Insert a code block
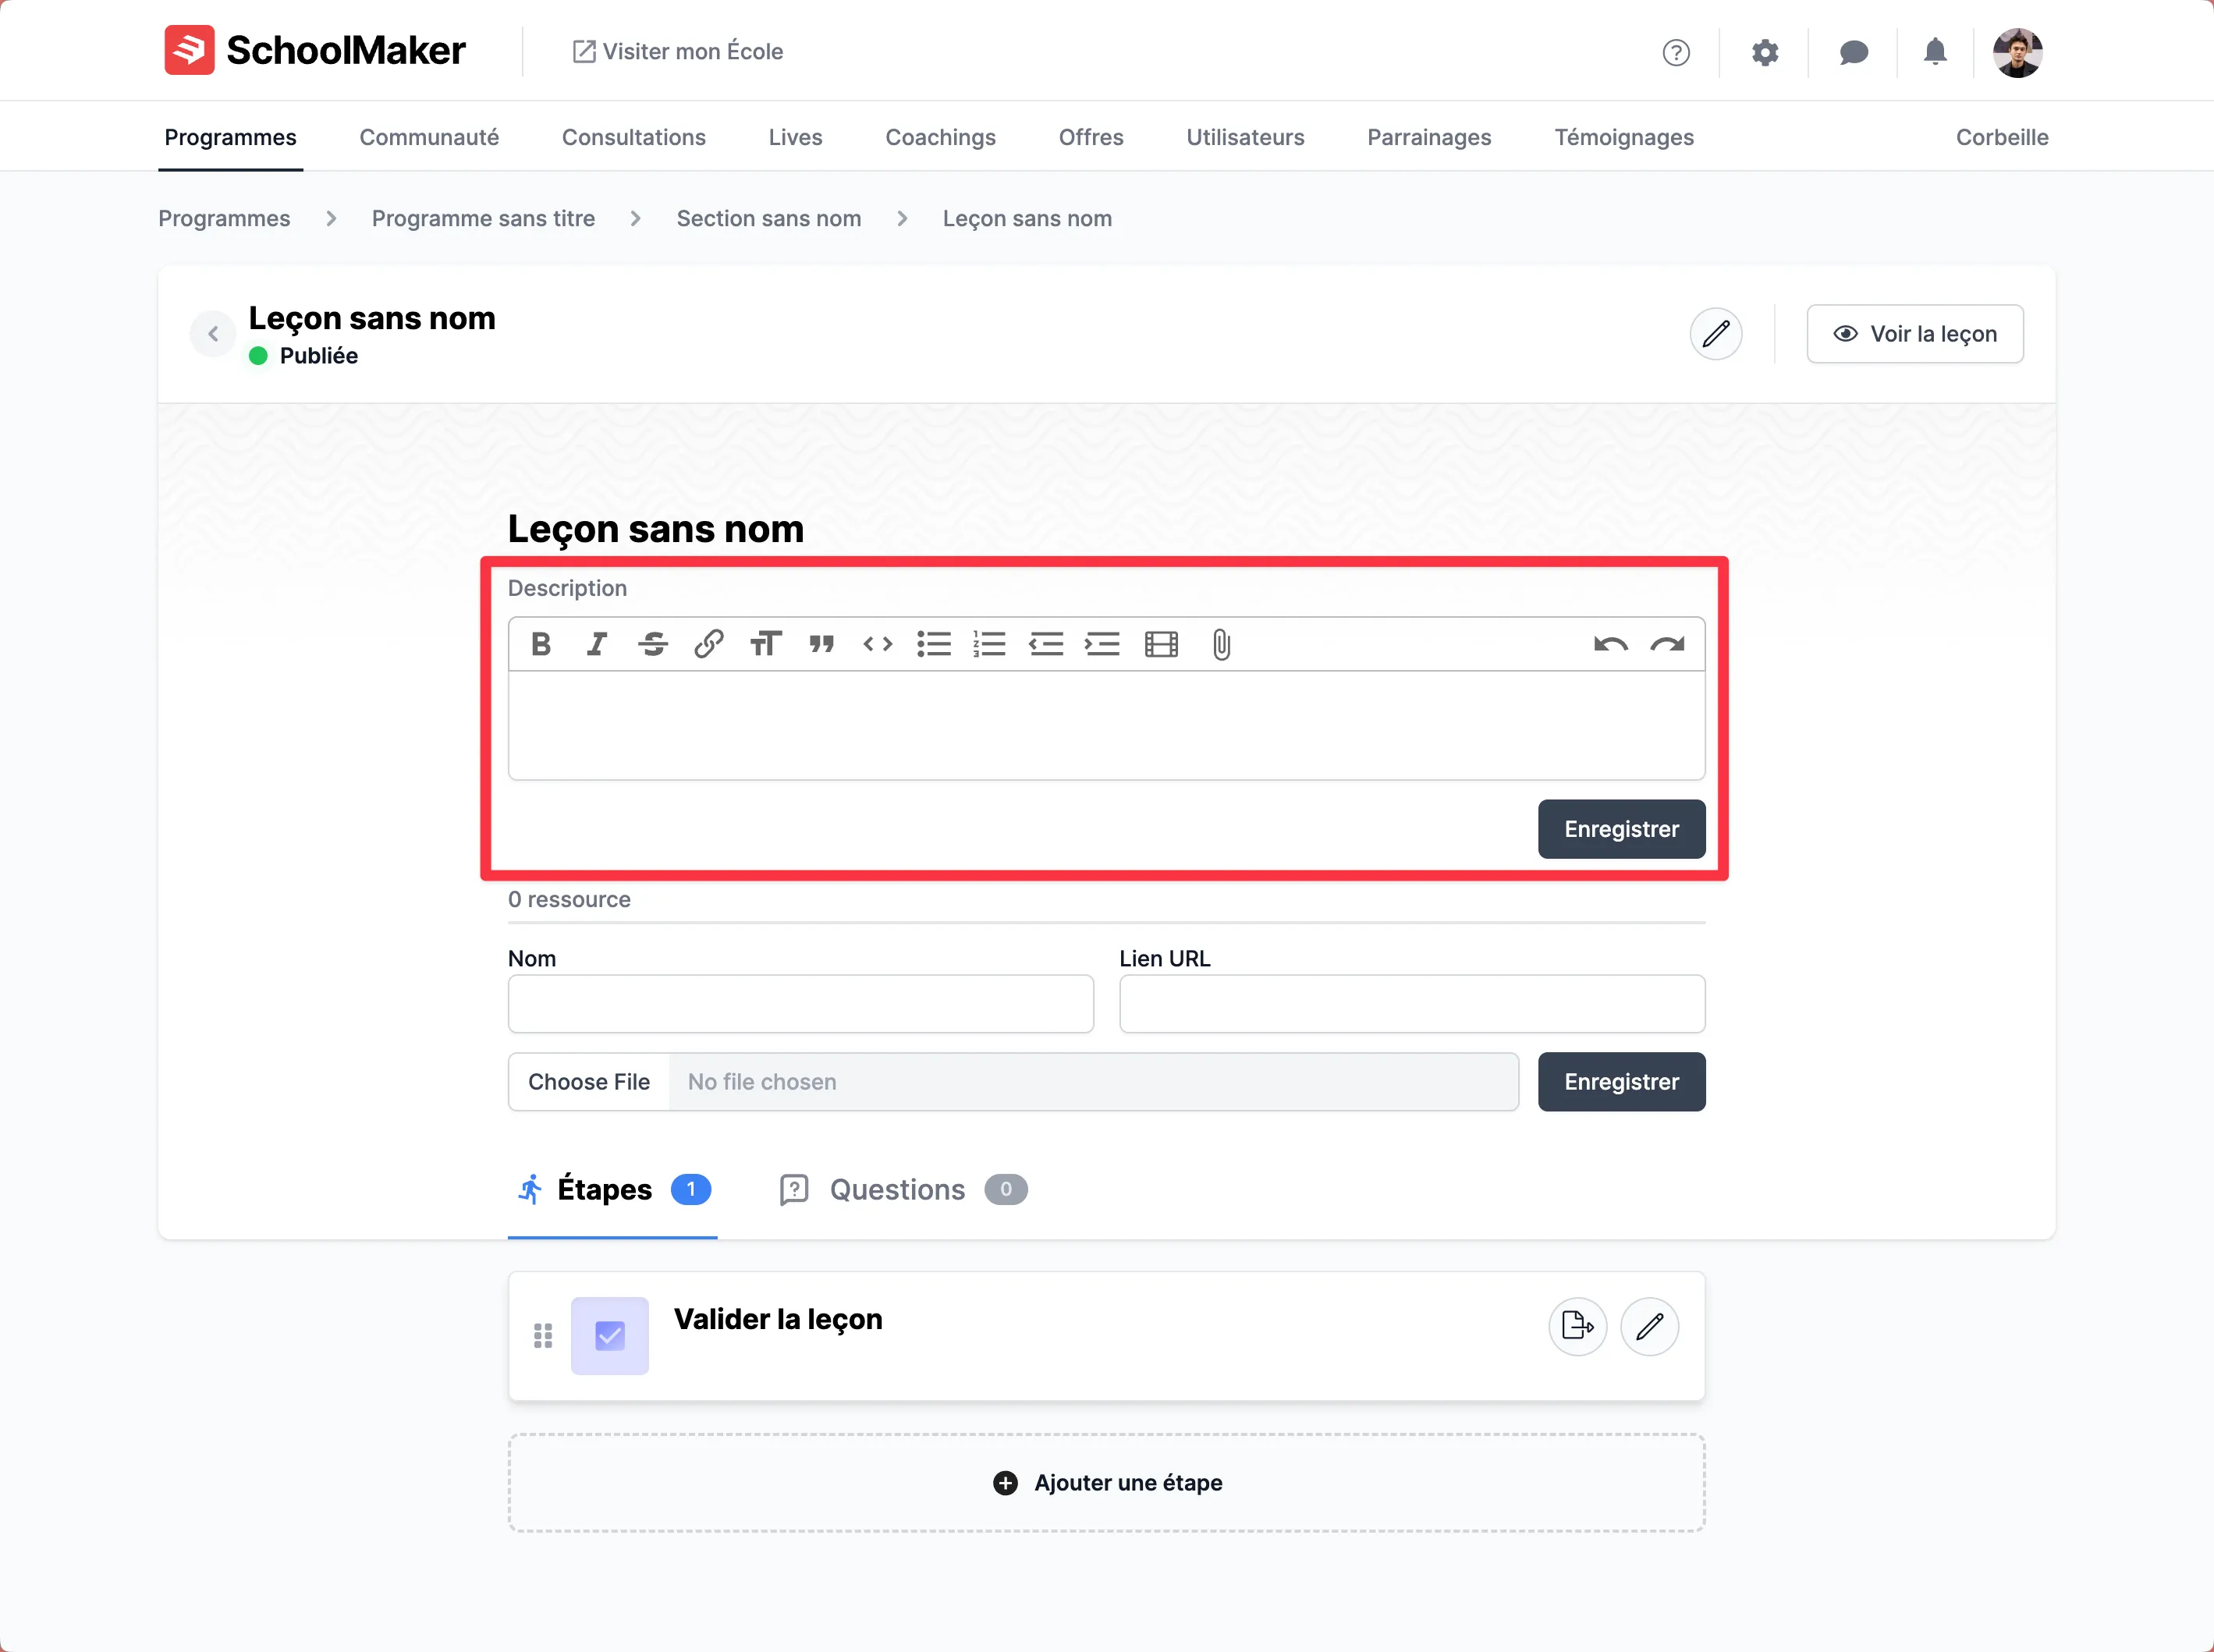 point(877,644)
